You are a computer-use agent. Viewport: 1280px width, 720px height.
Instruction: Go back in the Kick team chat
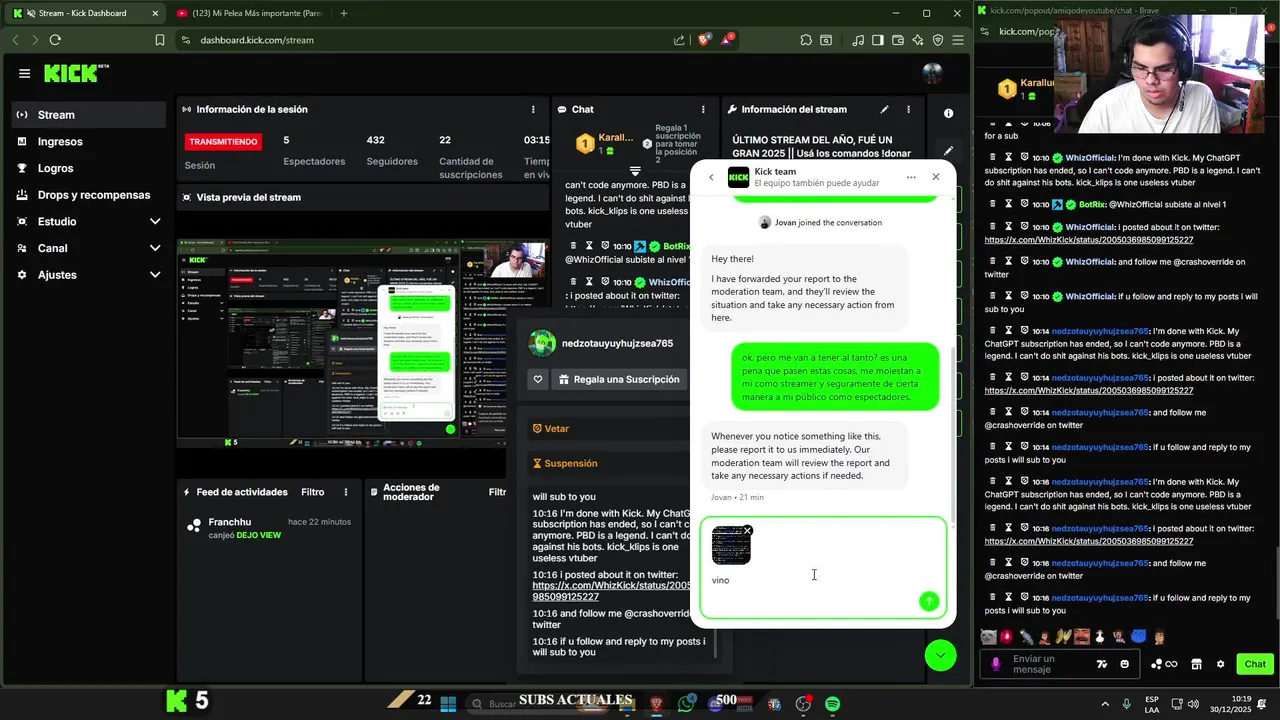coord(711,177)
